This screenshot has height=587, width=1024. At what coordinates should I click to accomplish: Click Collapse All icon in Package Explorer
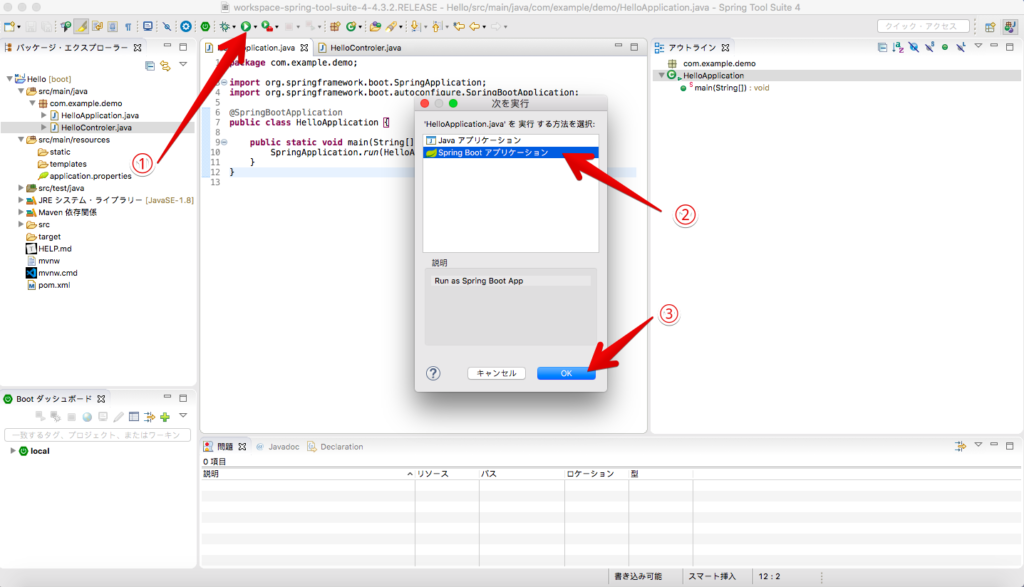pyautogui.click(x=150, y=66)
